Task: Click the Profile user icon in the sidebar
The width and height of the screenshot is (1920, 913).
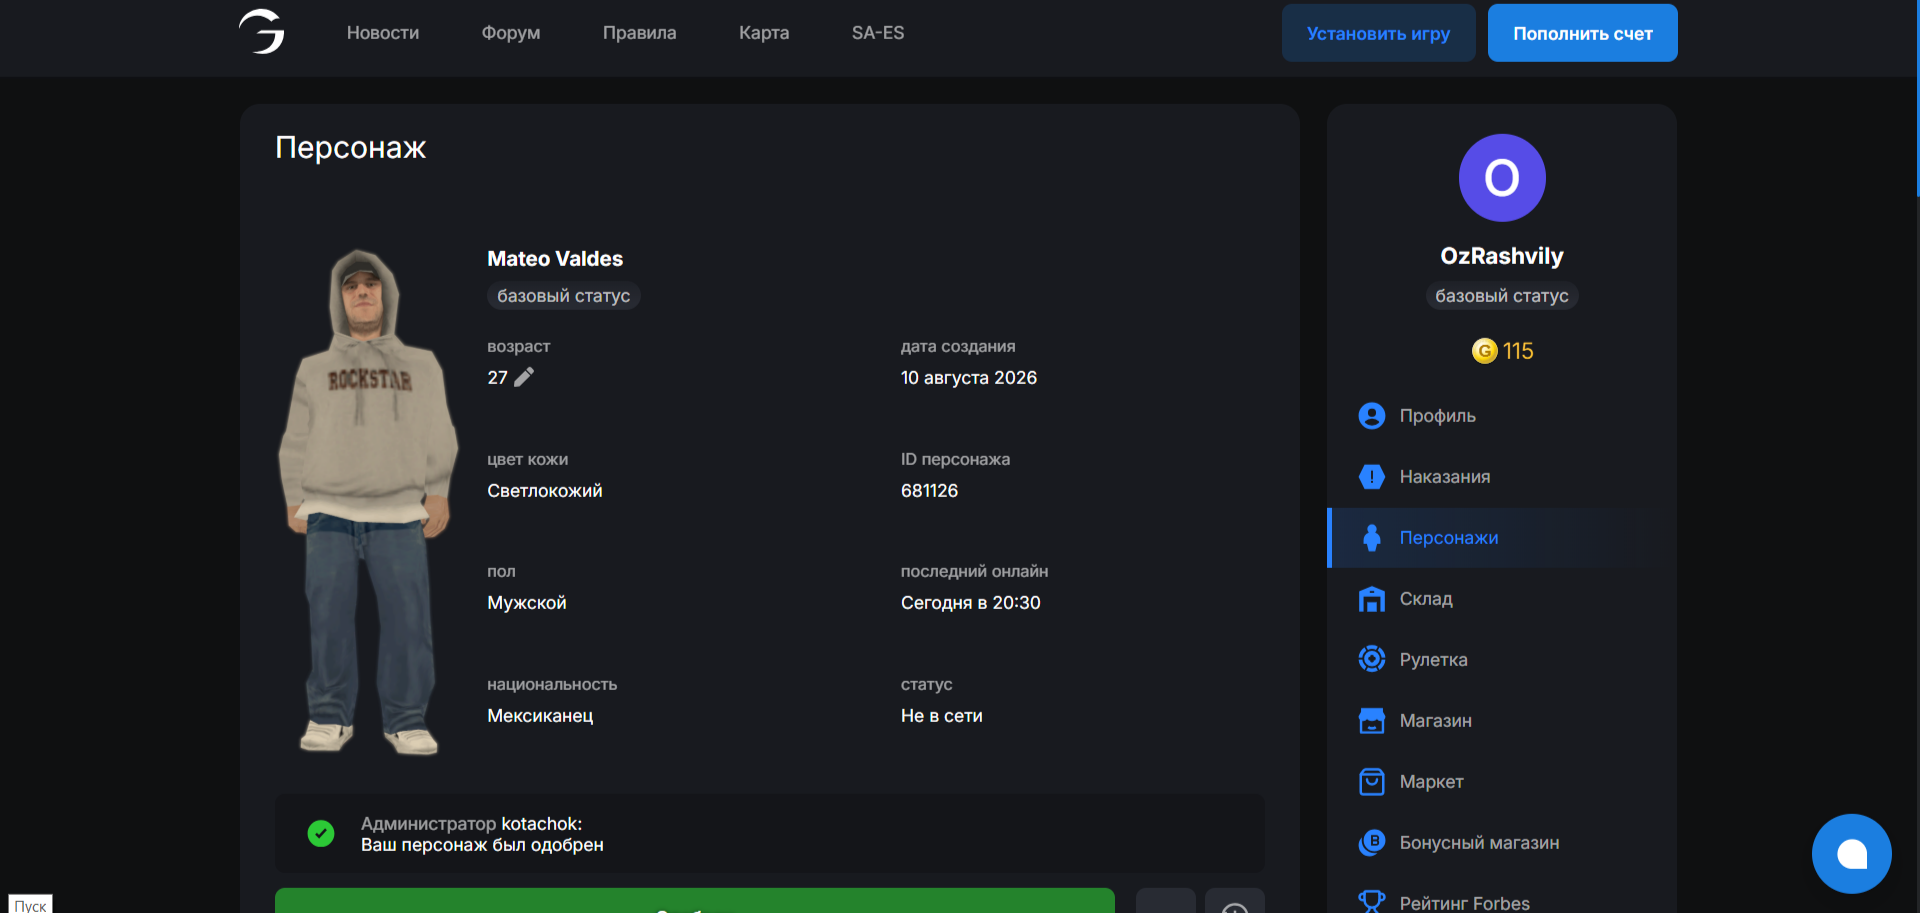Action: (x=1372, y=416)
